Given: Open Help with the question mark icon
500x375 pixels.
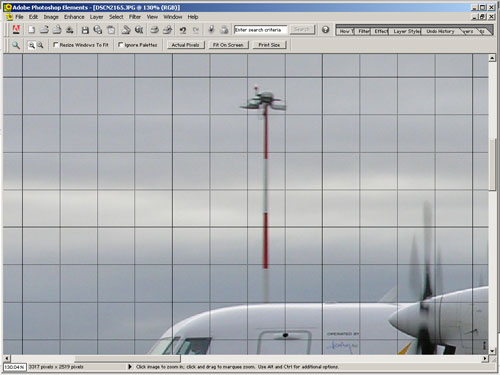Looking at the screenshot, I should click(325, 30).
